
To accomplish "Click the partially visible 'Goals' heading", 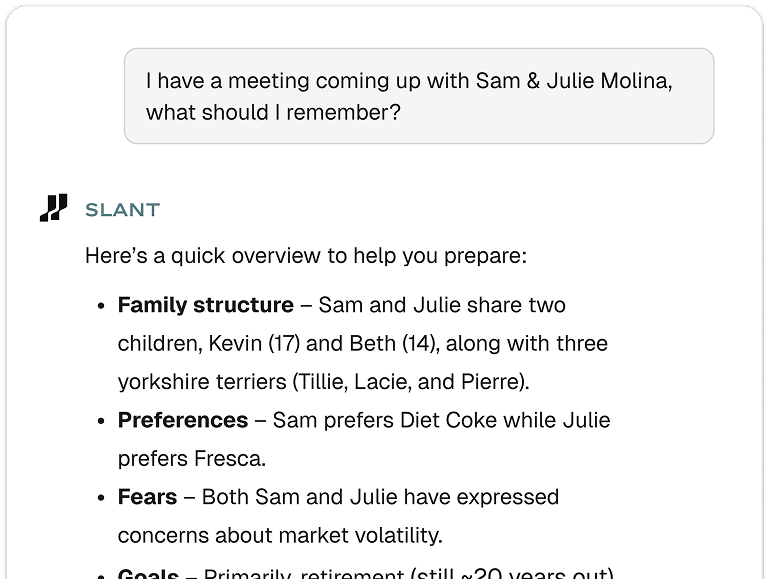I will tap(148, 573).
